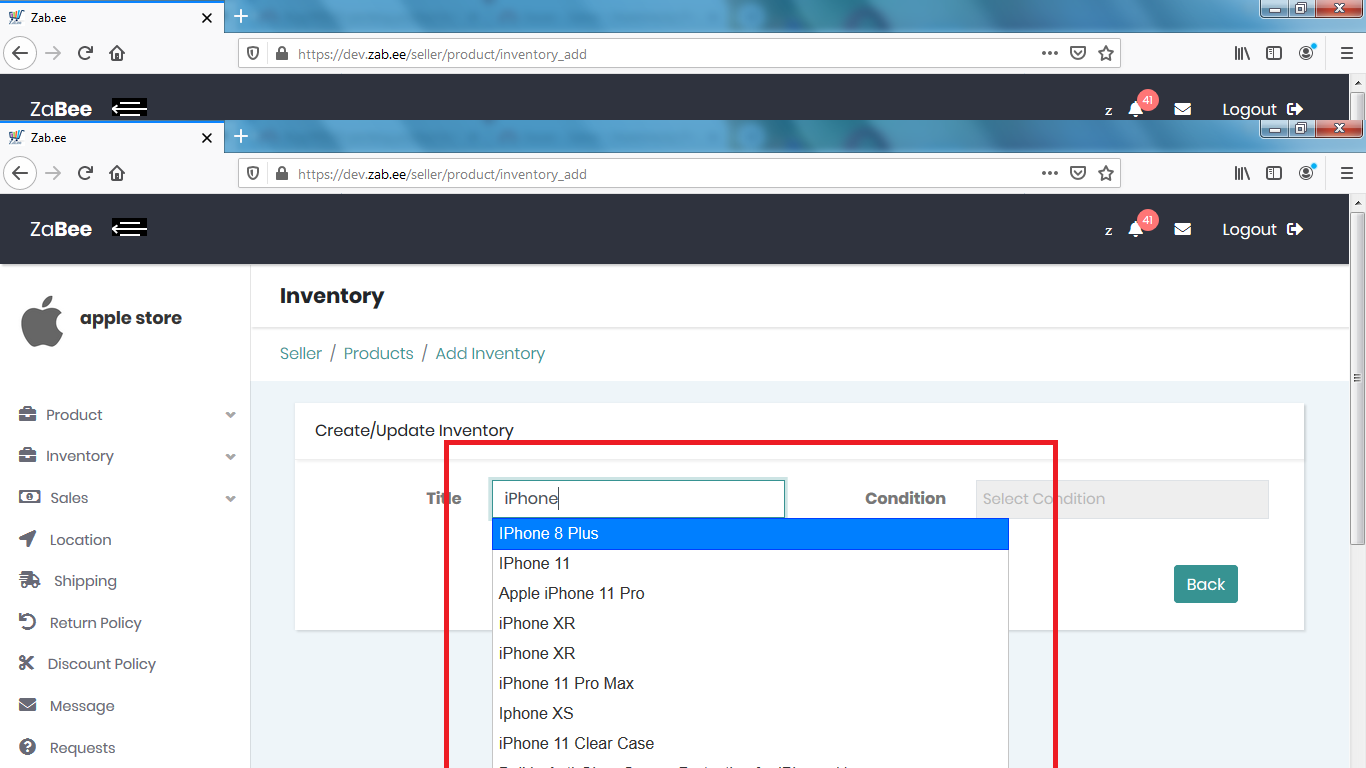Open hamburger application menu in background window
The width and height of the screenshot is (1366, 768).
pyautogui.click(x=1346, y=53)
